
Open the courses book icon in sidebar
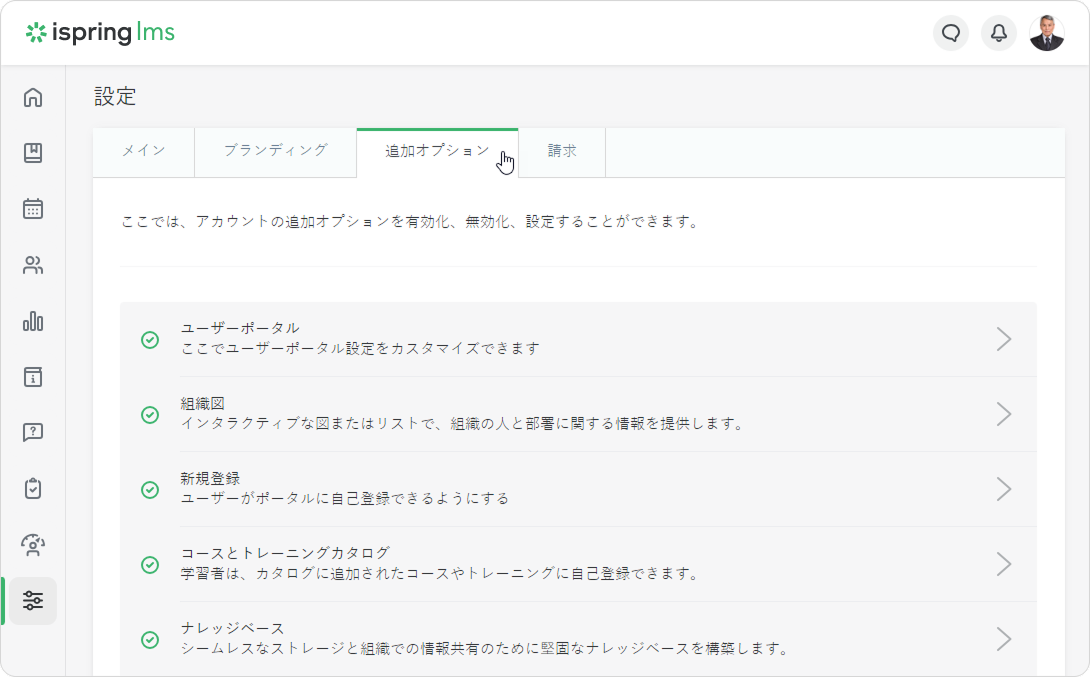click(x=33, y=153)
